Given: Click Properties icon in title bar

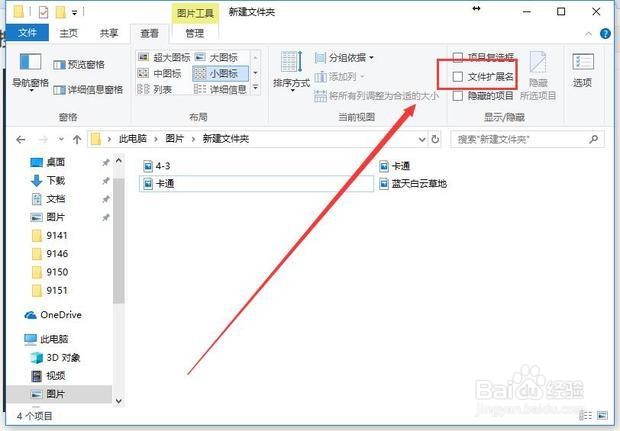Looking at the screenshot, I should tap(43, 12).
